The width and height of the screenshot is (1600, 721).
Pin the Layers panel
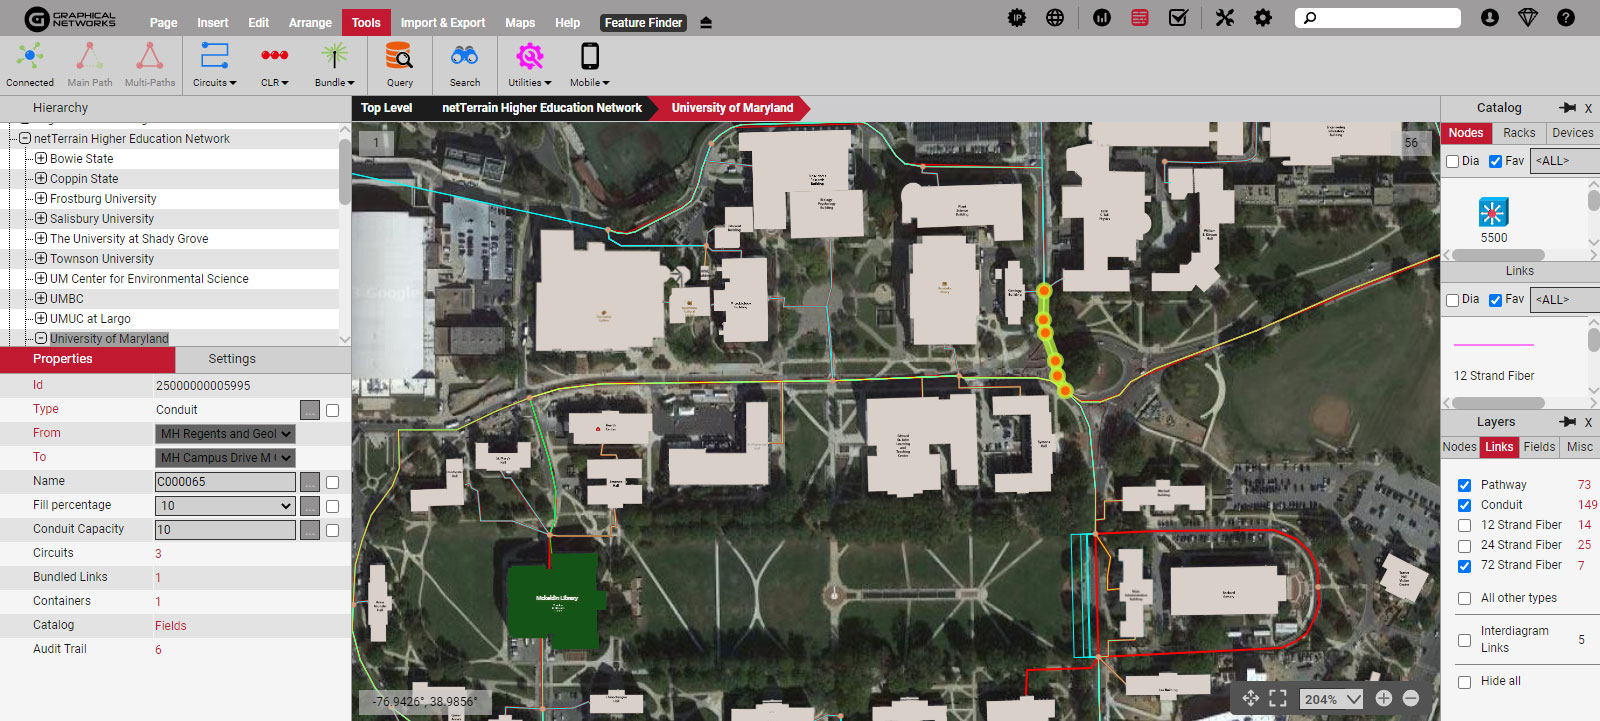[x=1567, y=422]
